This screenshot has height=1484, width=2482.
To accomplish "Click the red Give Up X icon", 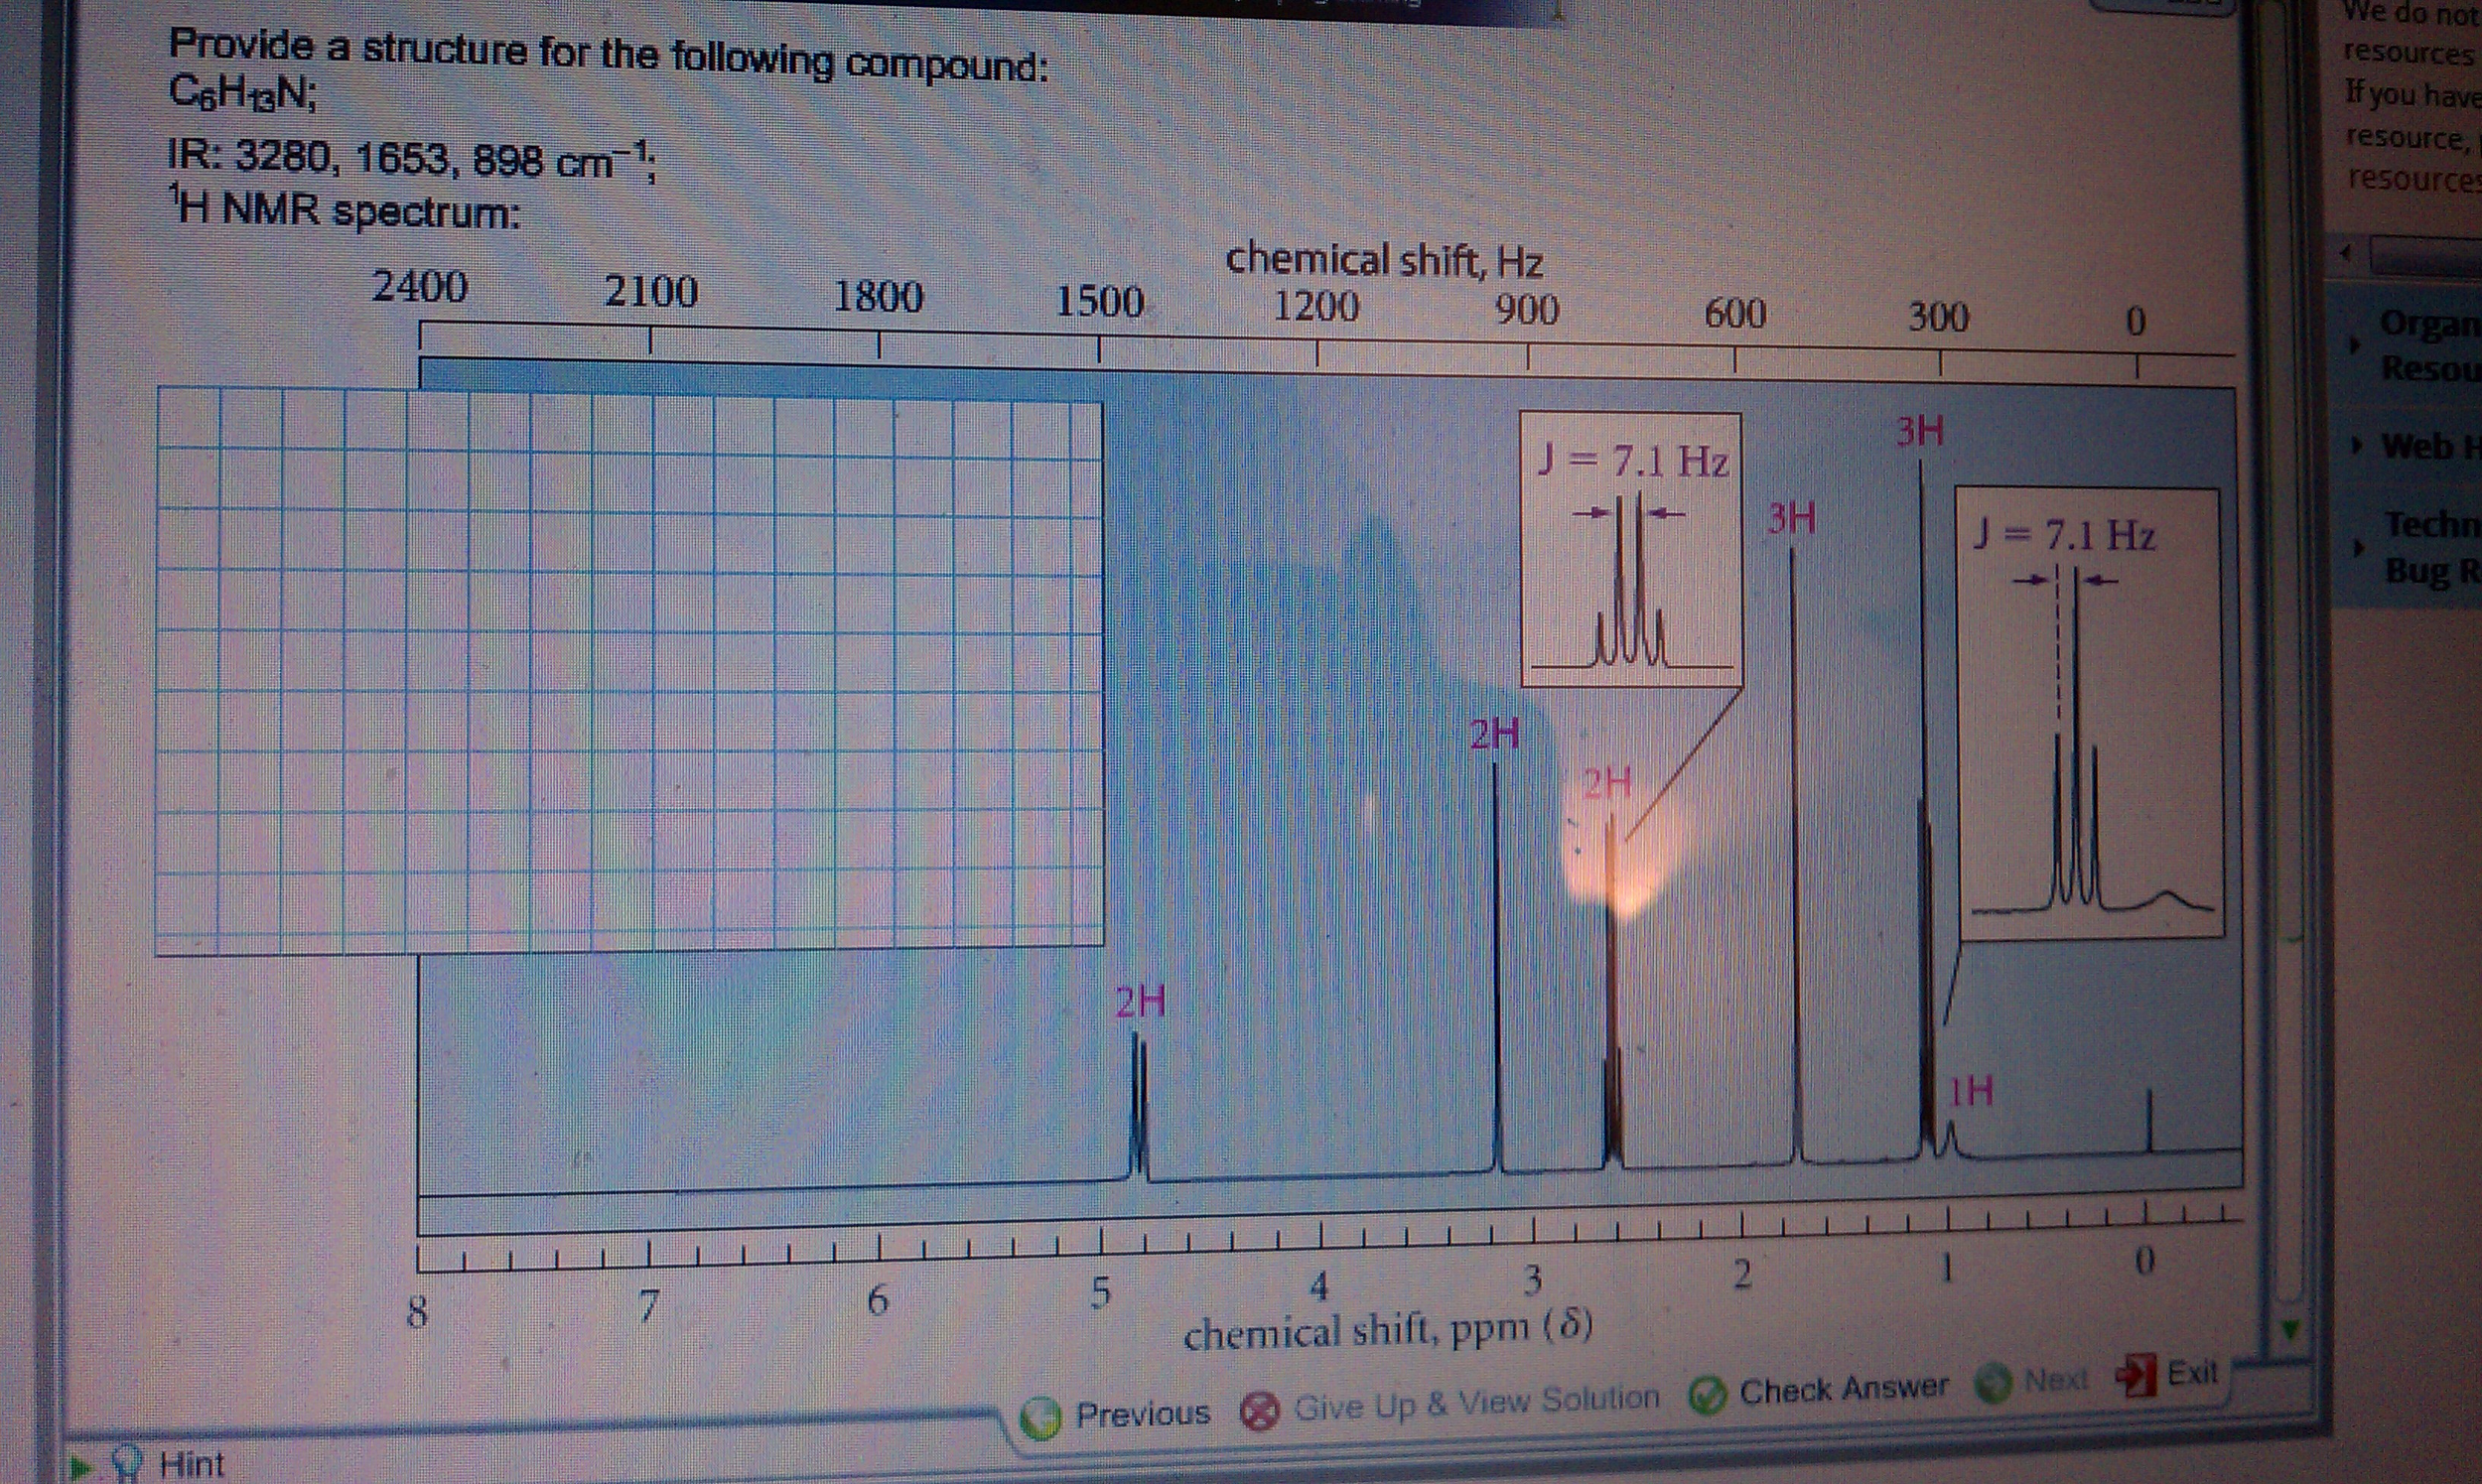I will point(1260,1411).
